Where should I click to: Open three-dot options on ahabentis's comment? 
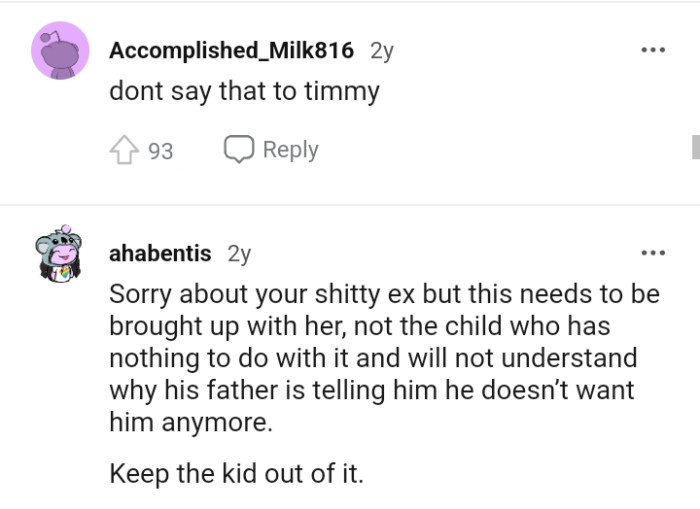point(653,253)
